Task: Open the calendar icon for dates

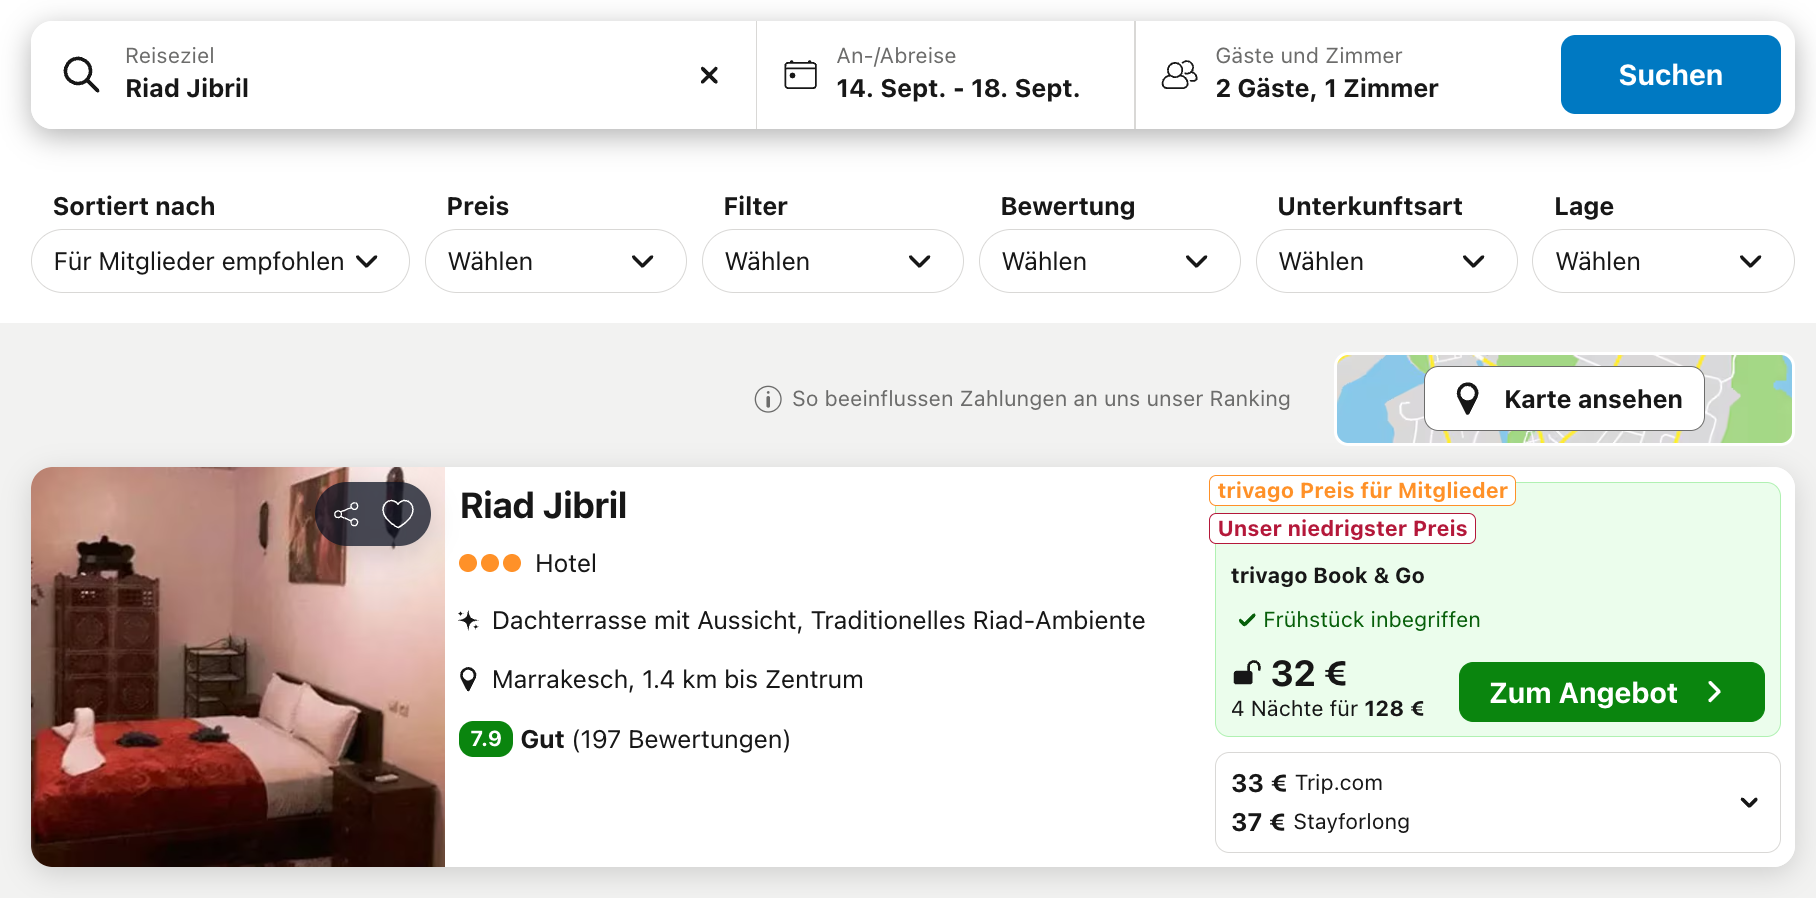Action: (800, 75)
